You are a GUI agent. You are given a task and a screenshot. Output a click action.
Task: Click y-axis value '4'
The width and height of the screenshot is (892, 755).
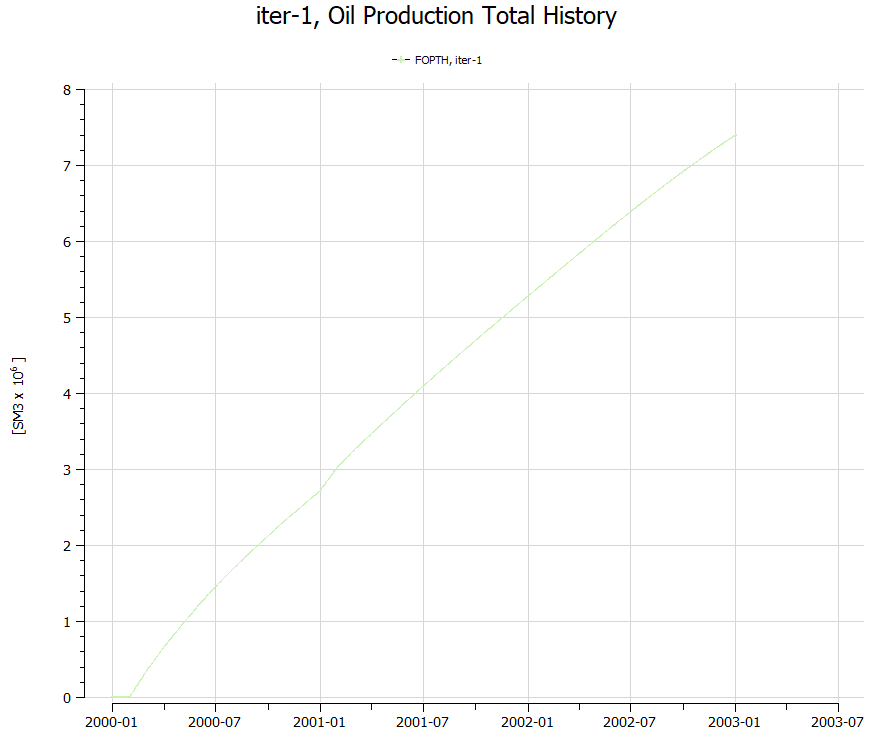click(x=67, y=394)
